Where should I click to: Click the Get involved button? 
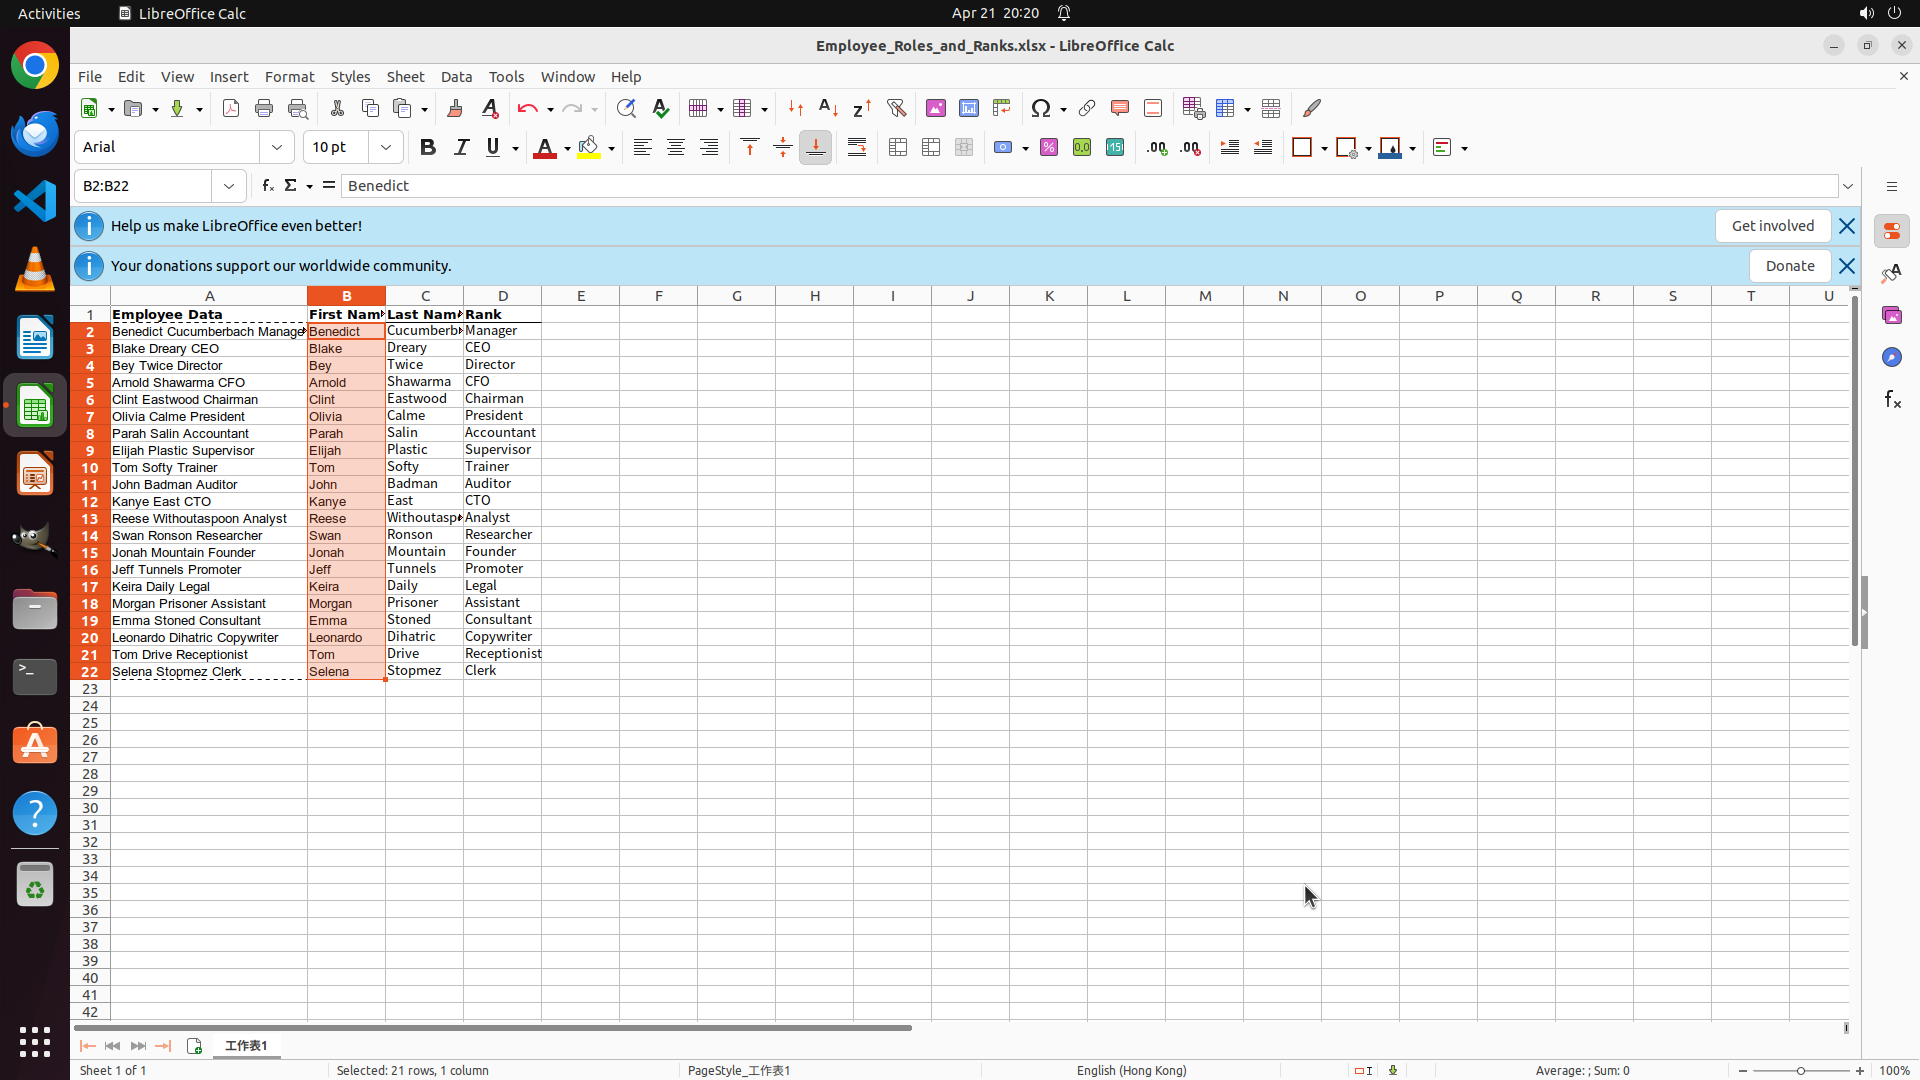(1772, 226)
